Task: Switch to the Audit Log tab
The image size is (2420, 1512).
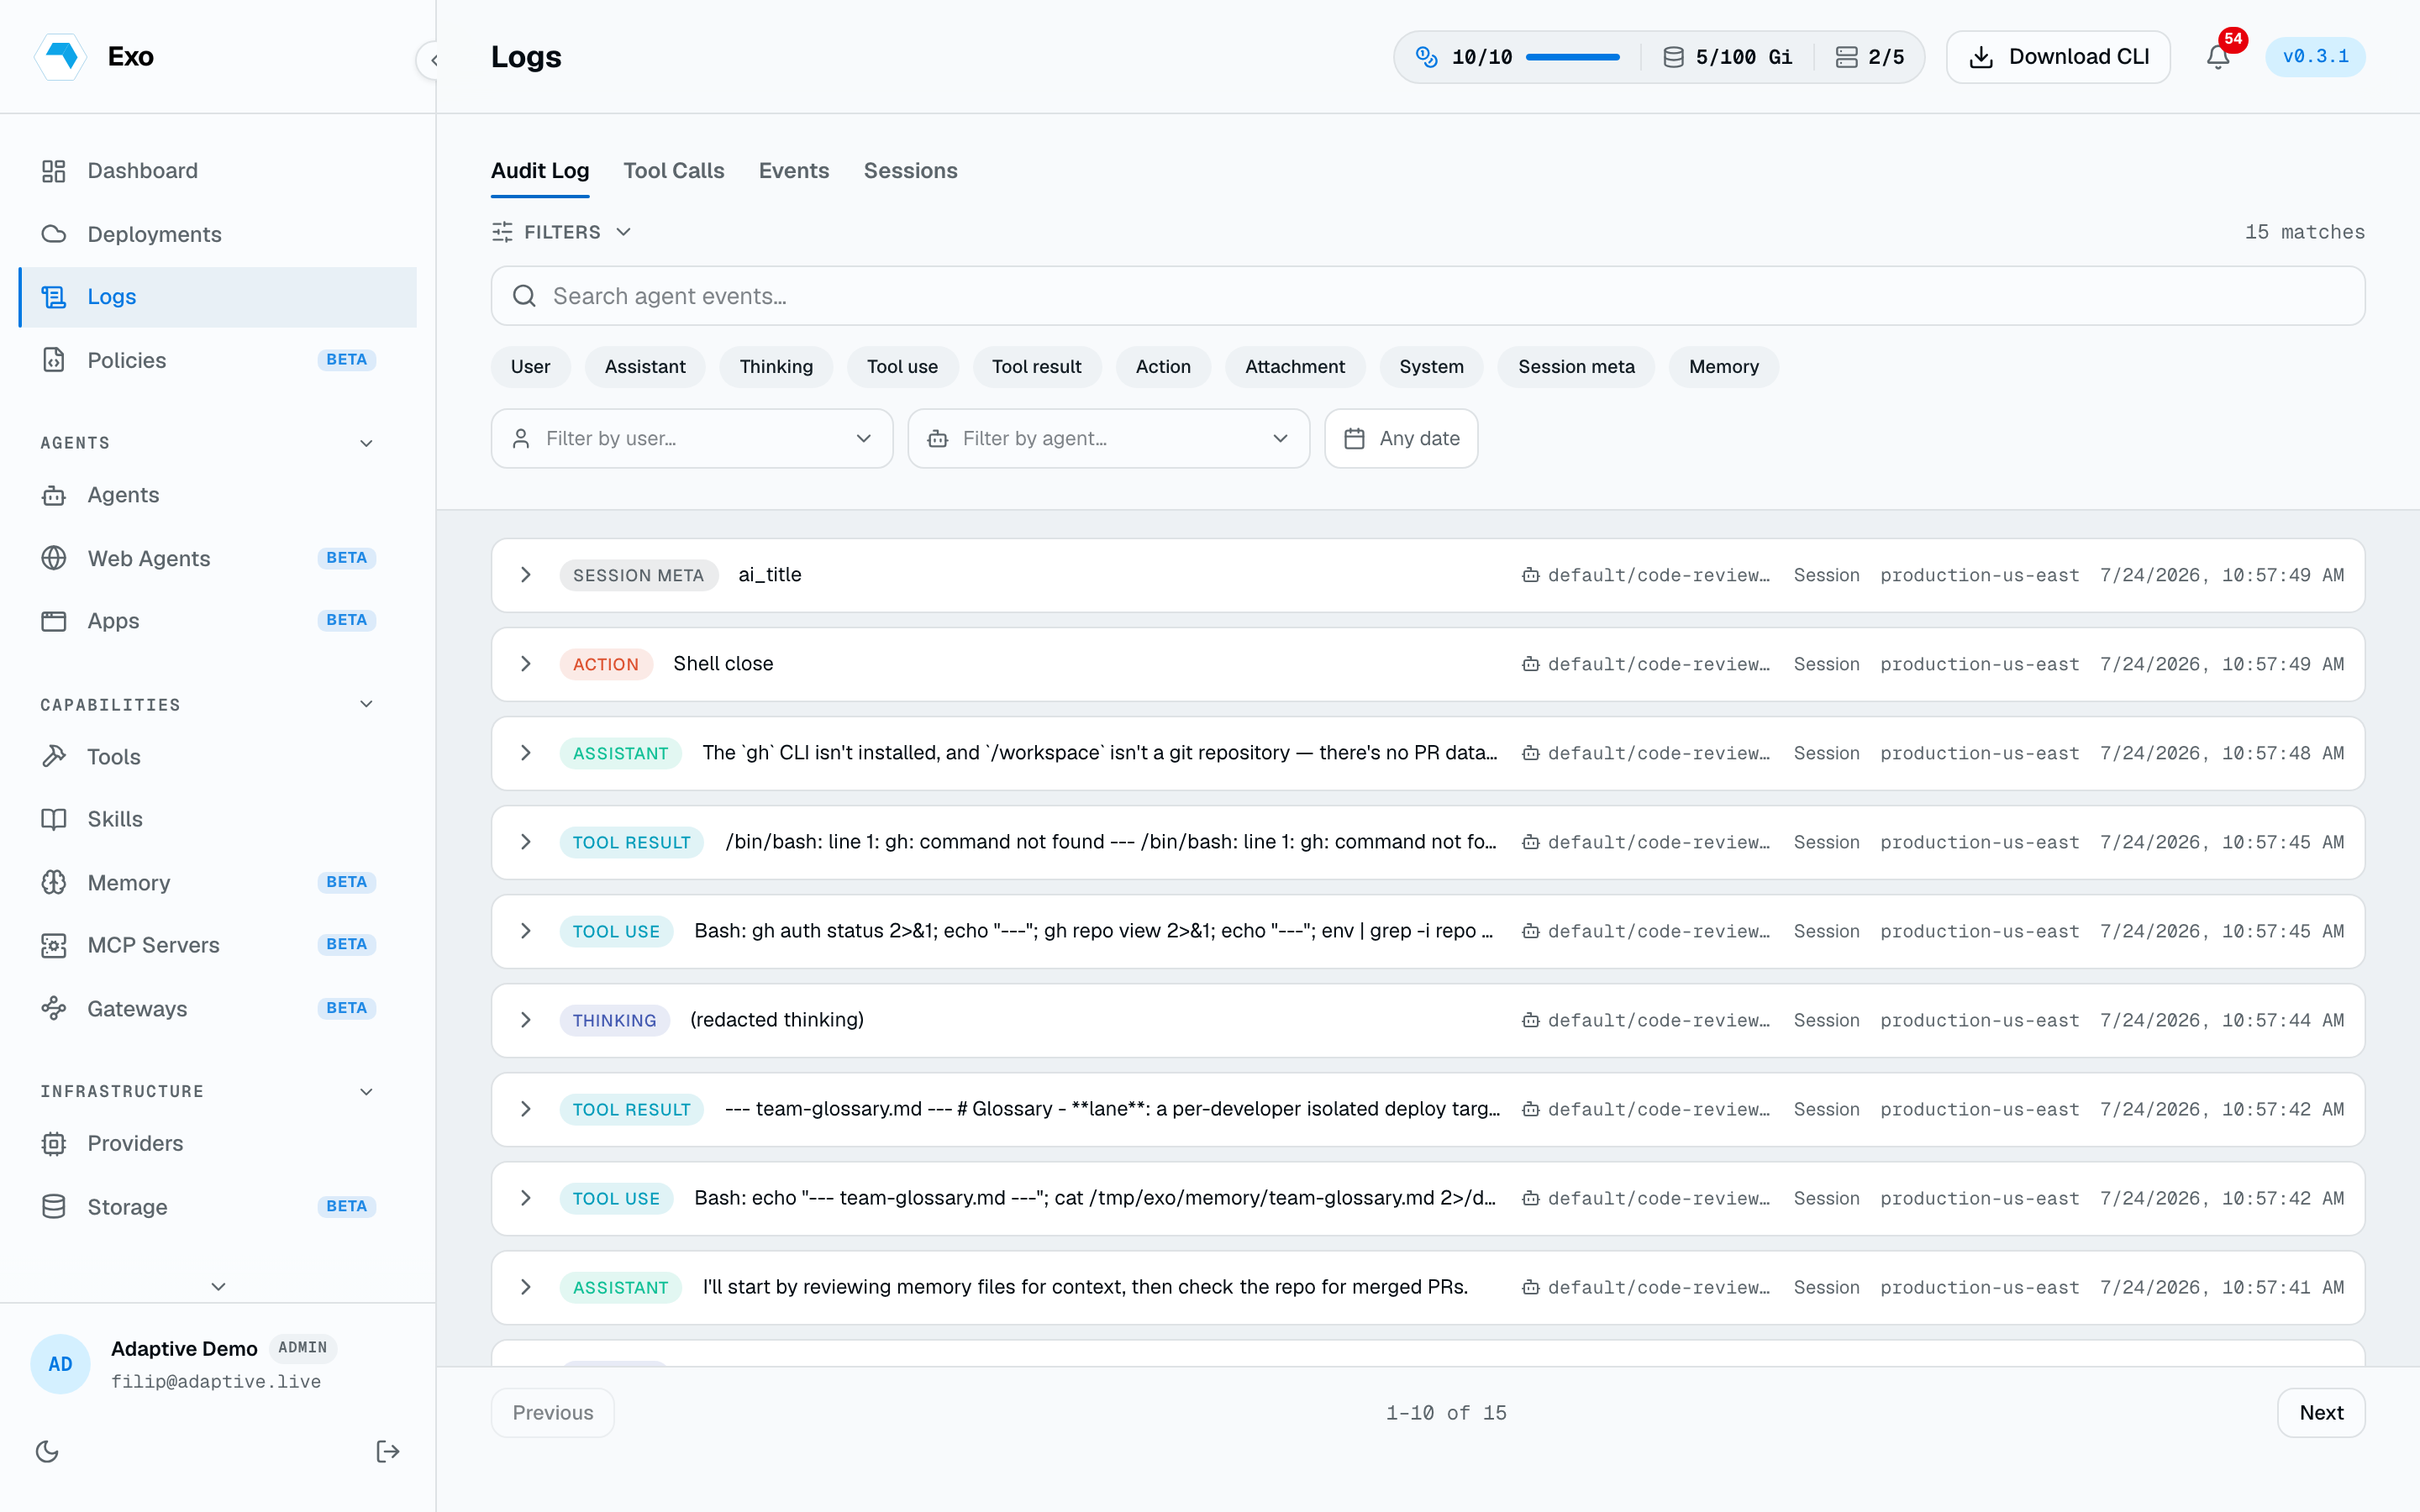Action: click(x=540, y=171)
